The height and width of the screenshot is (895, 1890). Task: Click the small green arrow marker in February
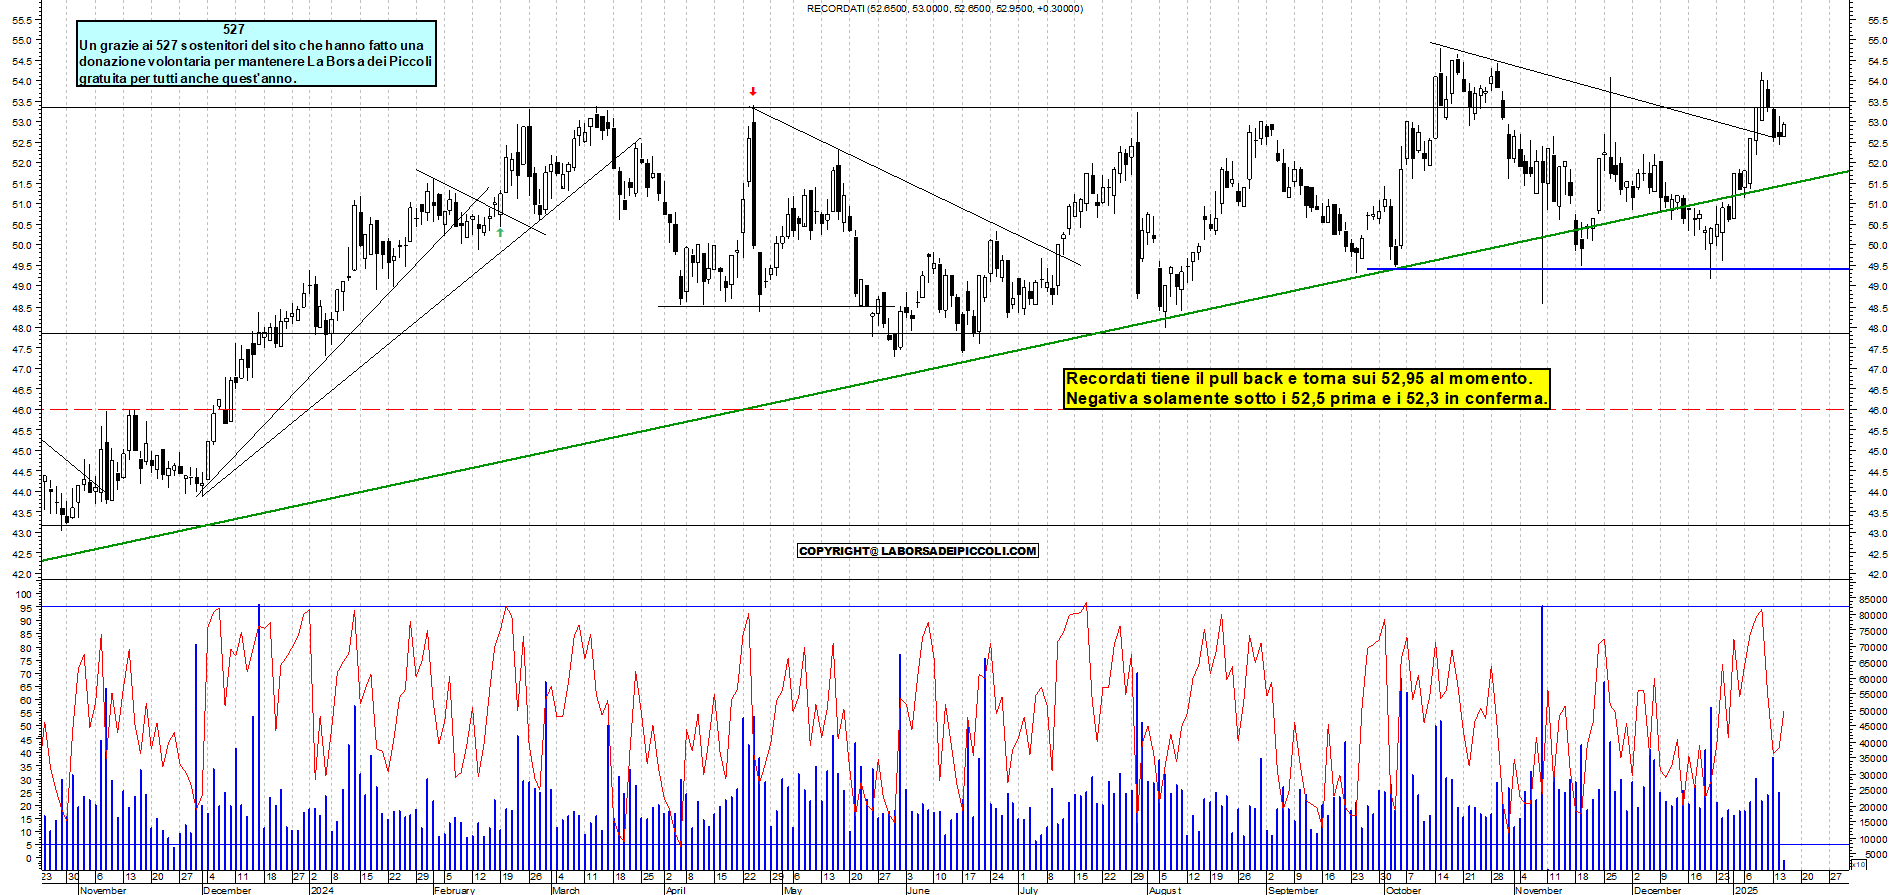pos(500,232)
